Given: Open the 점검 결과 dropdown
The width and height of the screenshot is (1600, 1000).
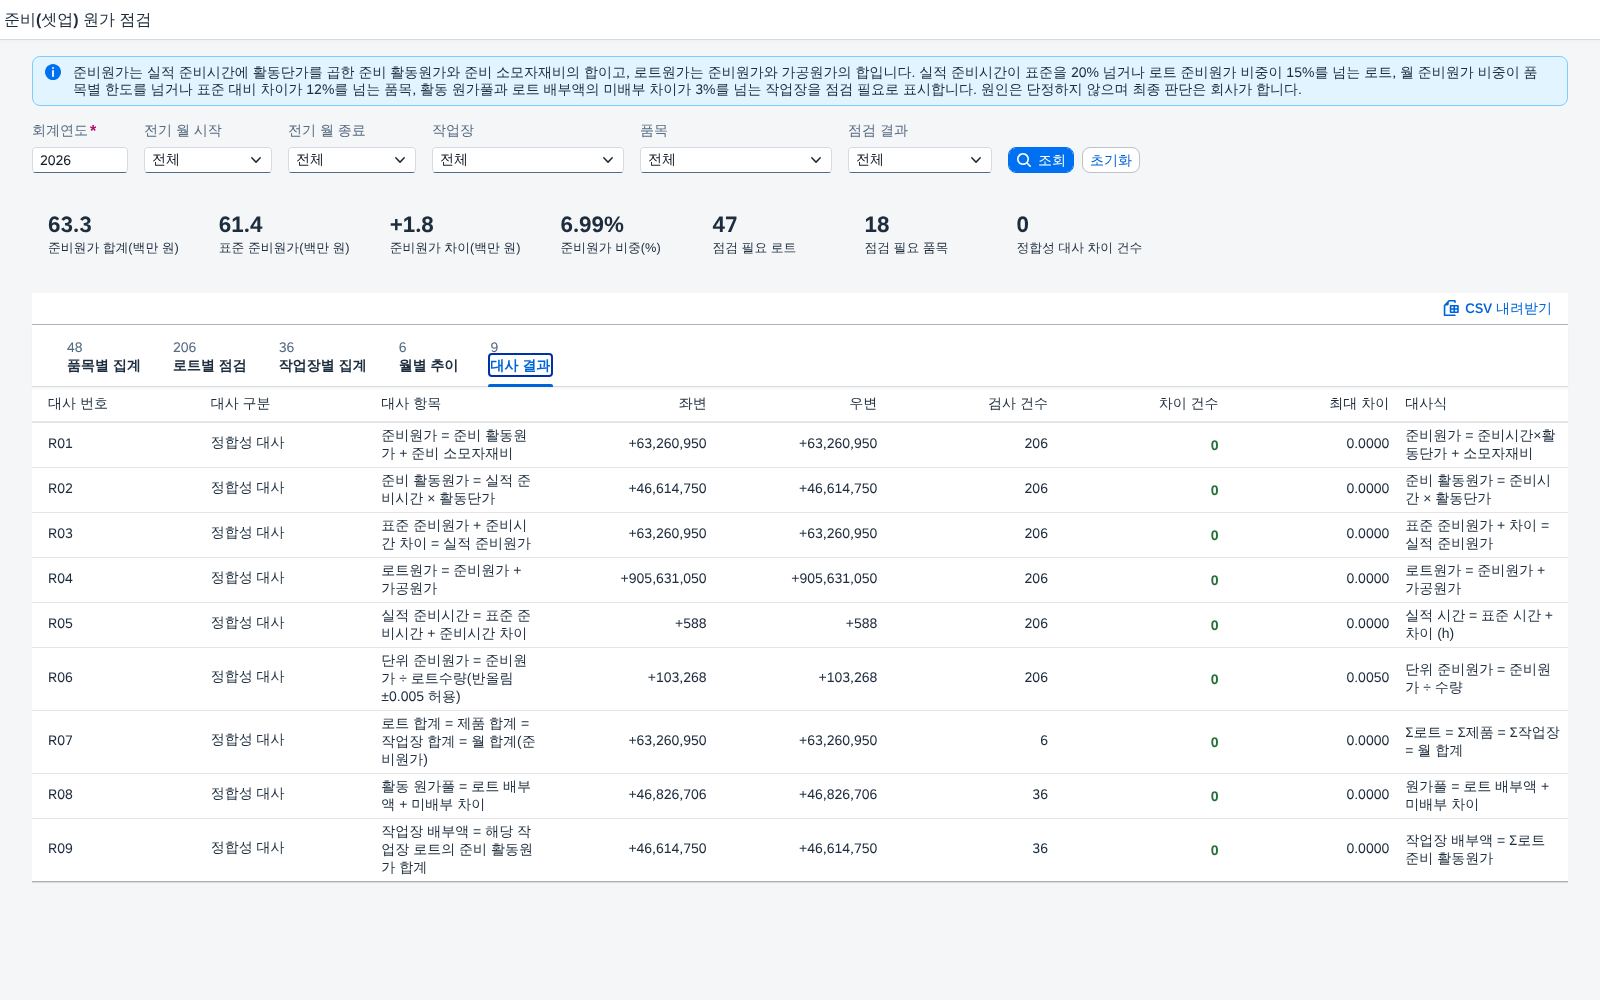Looking at the screenshot, I should 920,160.
